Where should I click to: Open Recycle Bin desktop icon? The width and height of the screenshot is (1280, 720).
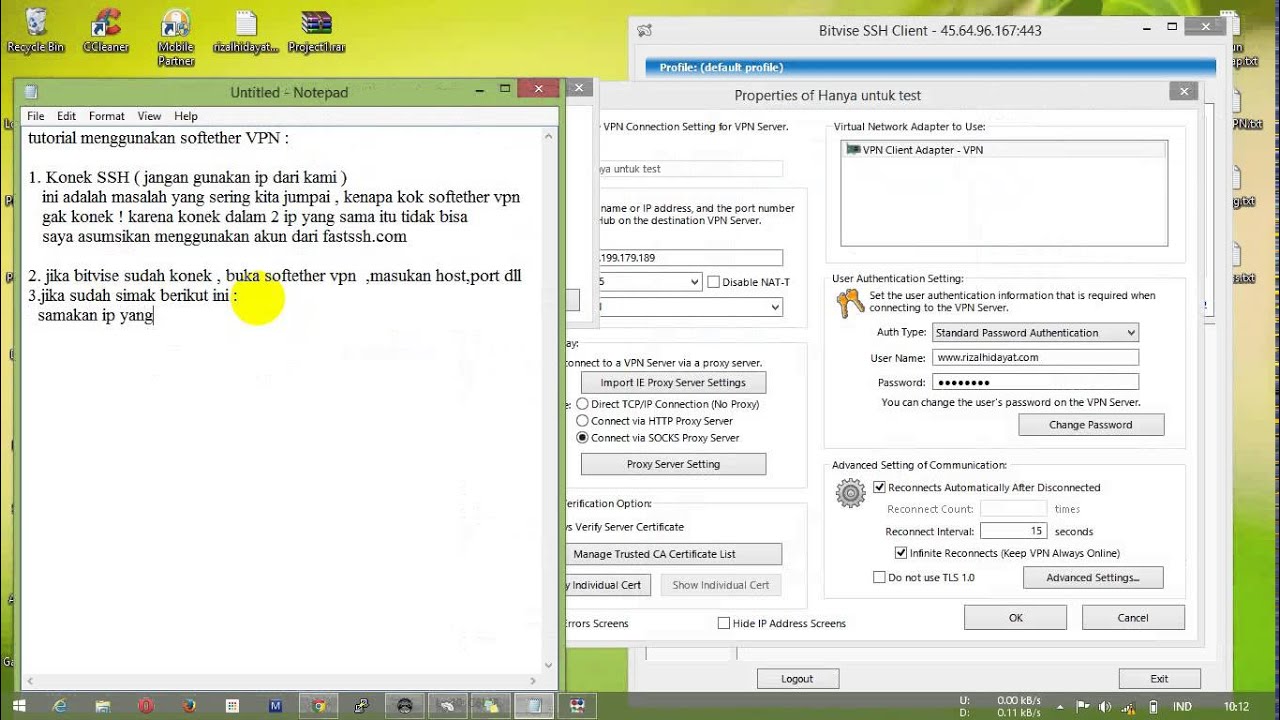point(35,30)
